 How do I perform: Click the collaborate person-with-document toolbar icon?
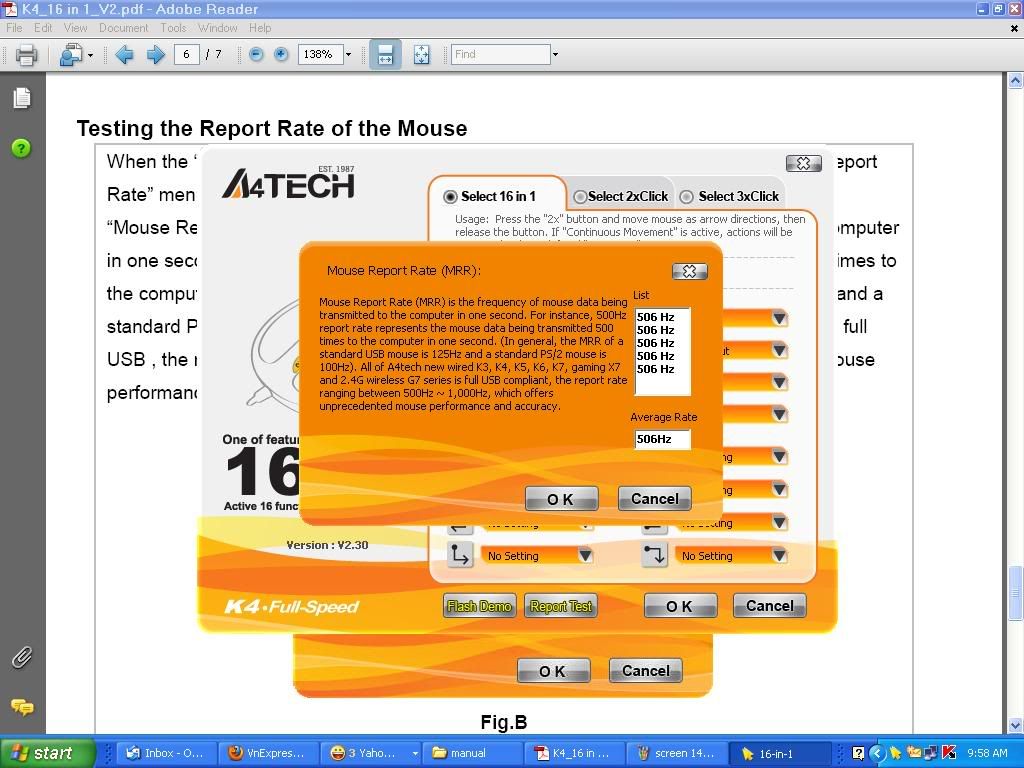(x=71, y=54)
